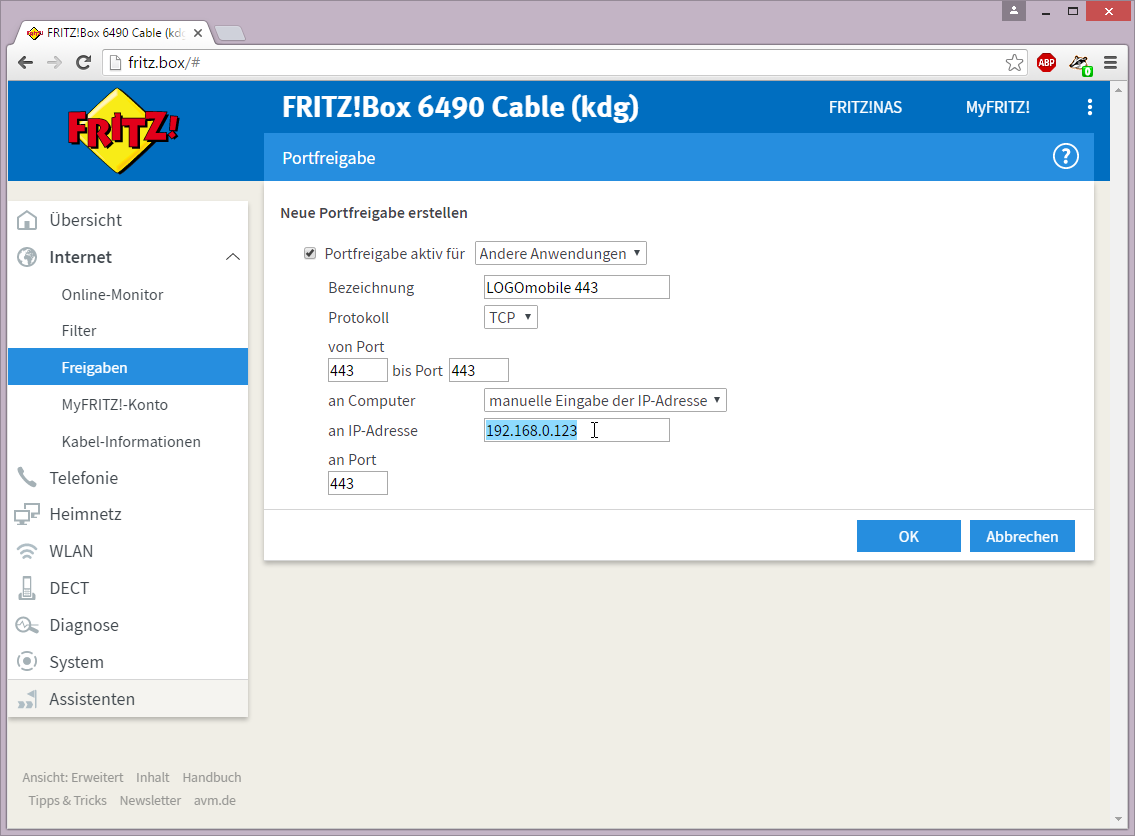The width and height of the screenshot is (1135, 836).
Task: Close the FRITZ!Box browser tab
Action: pyautogui.click(x=198, y=33)
